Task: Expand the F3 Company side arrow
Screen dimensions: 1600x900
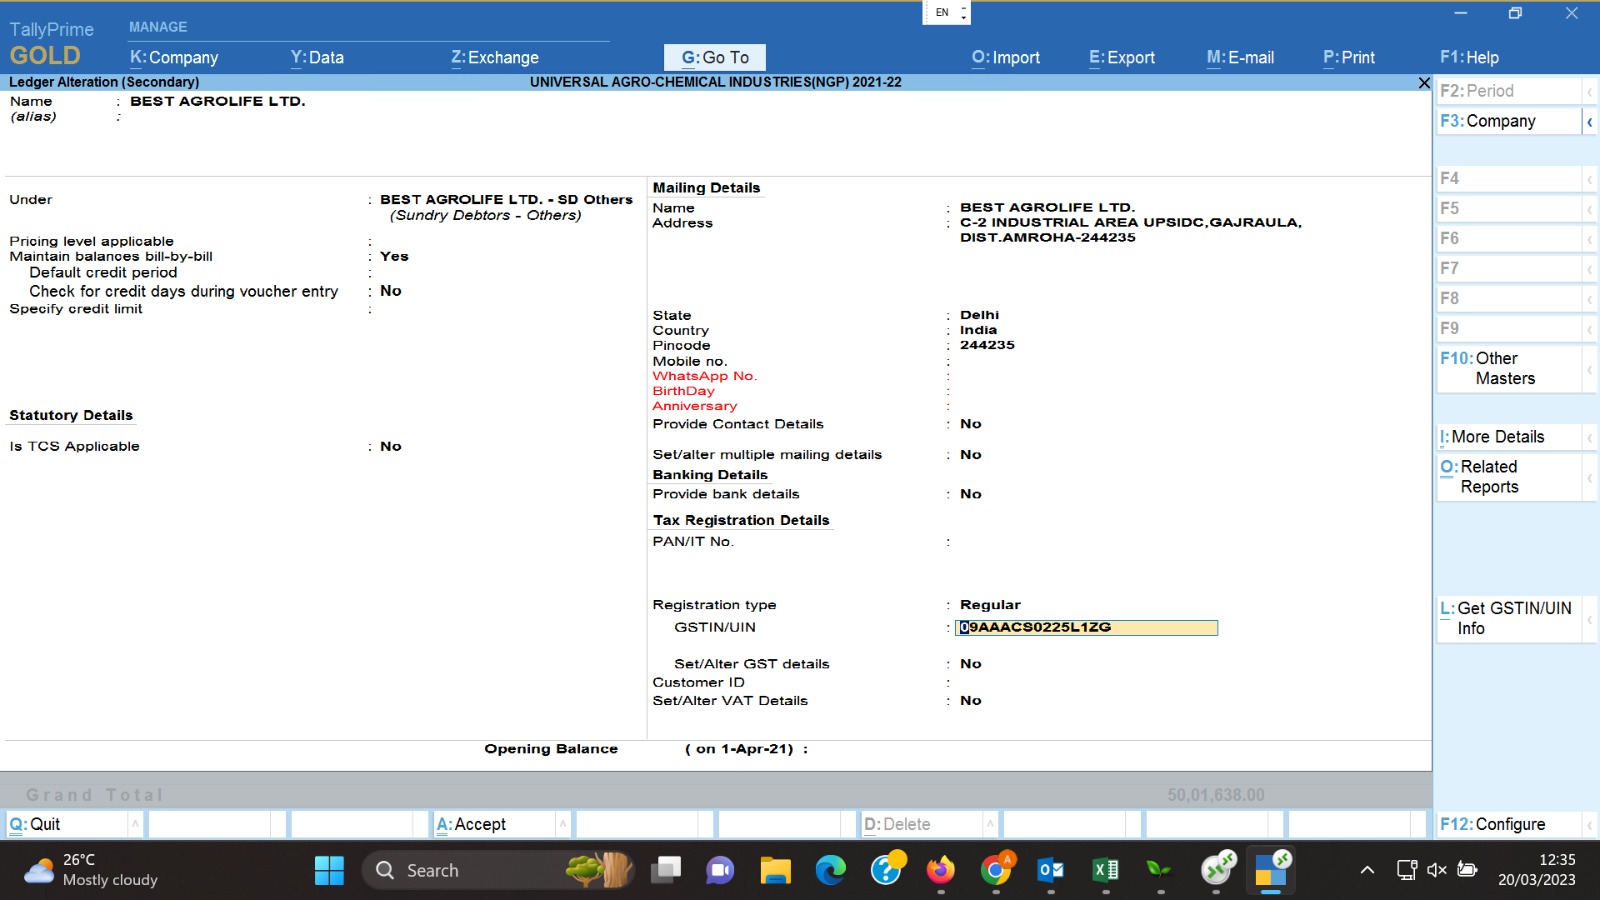Action: coord(1589,122)
